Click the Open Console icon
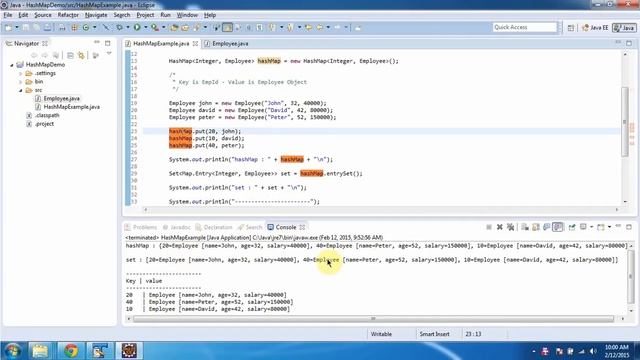Viewport: 640px width, 360px height. (x=600, y=227)
